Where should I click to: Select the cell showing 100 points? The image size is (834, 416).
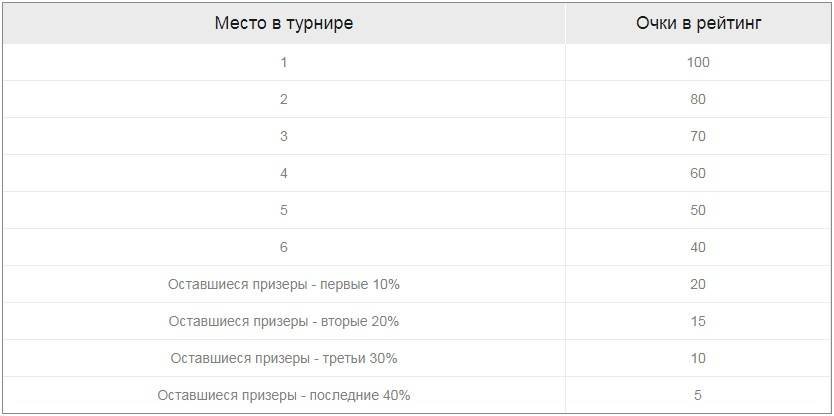click(x=698, y=62)
